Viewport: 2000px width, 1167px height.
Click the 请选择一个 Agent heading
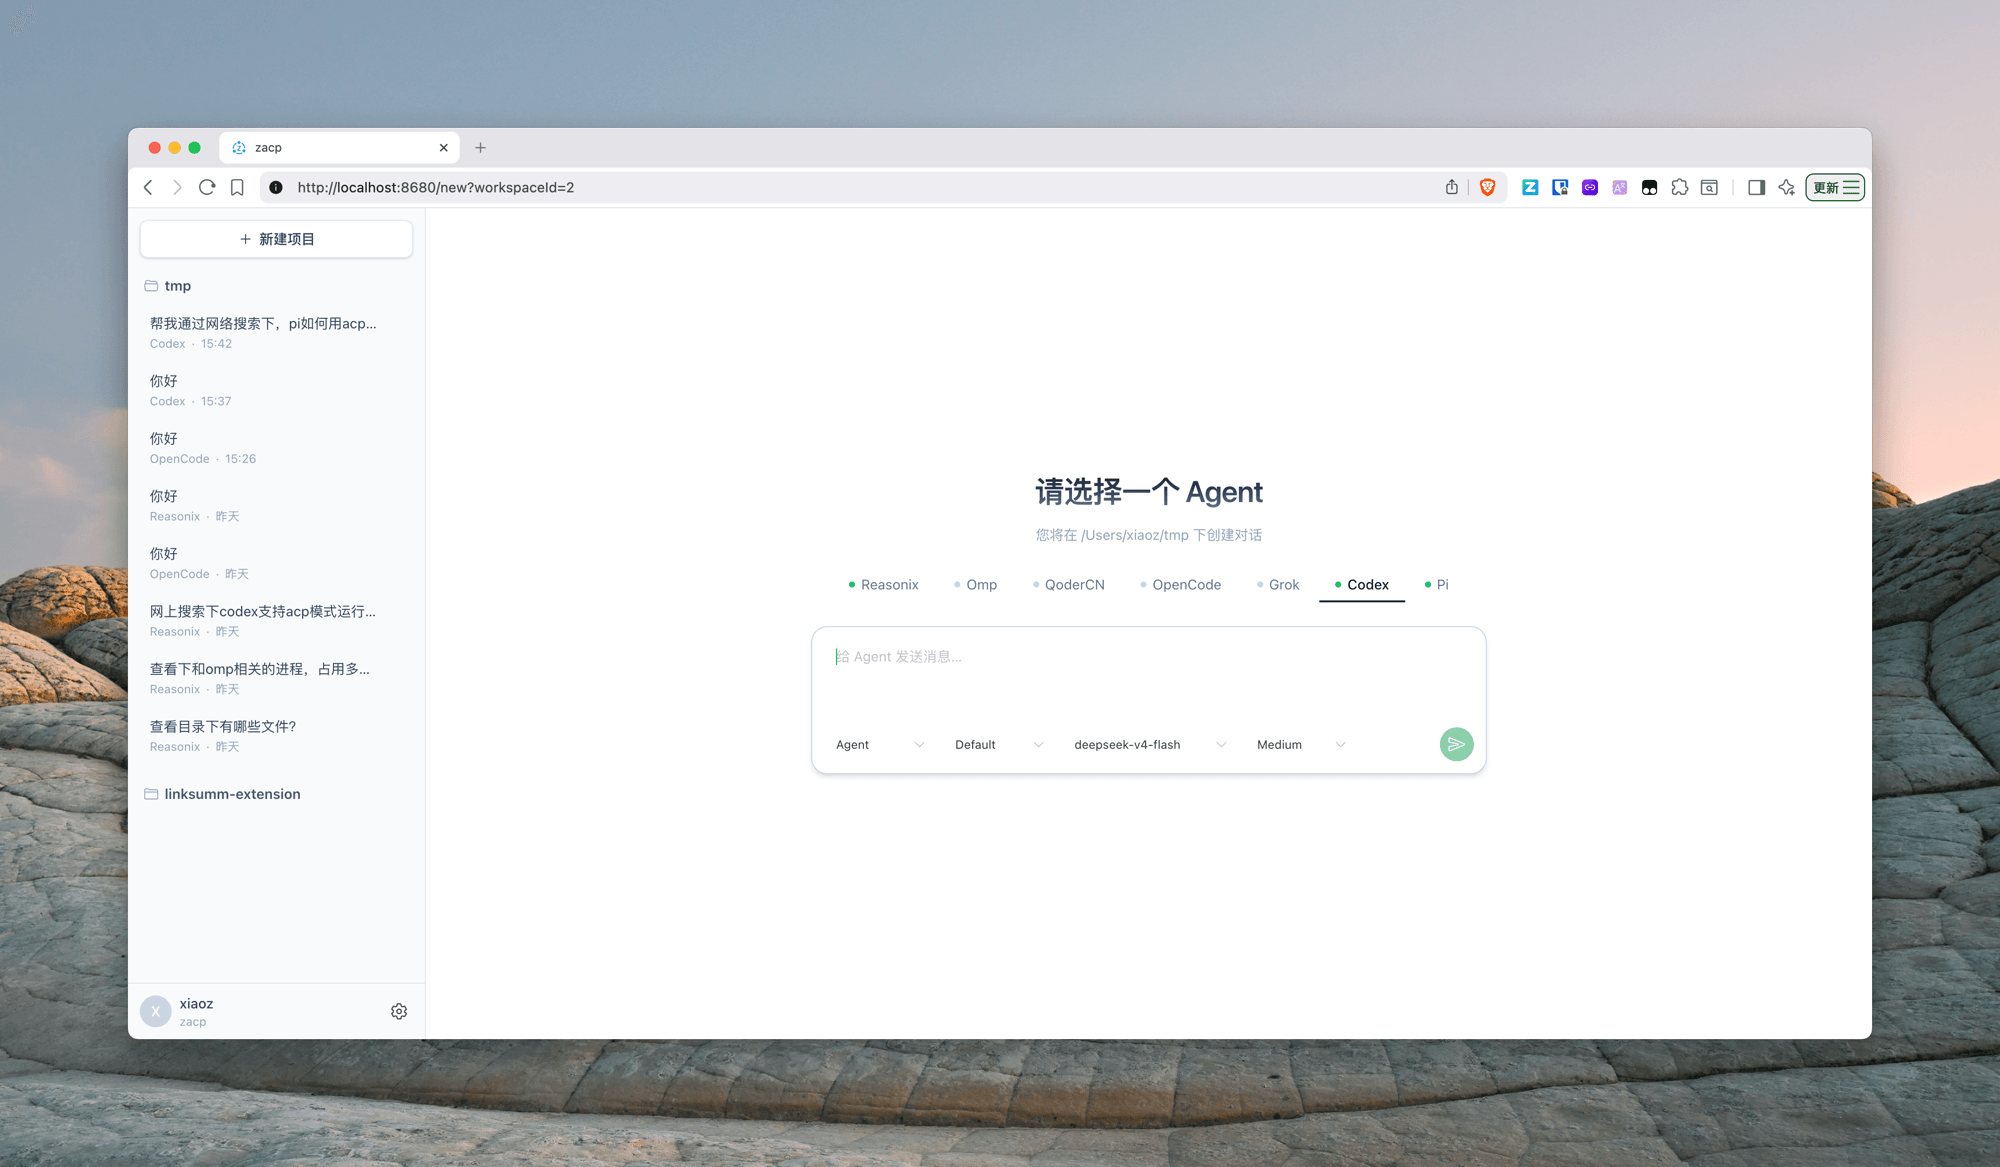click(x=1148, y=492)
